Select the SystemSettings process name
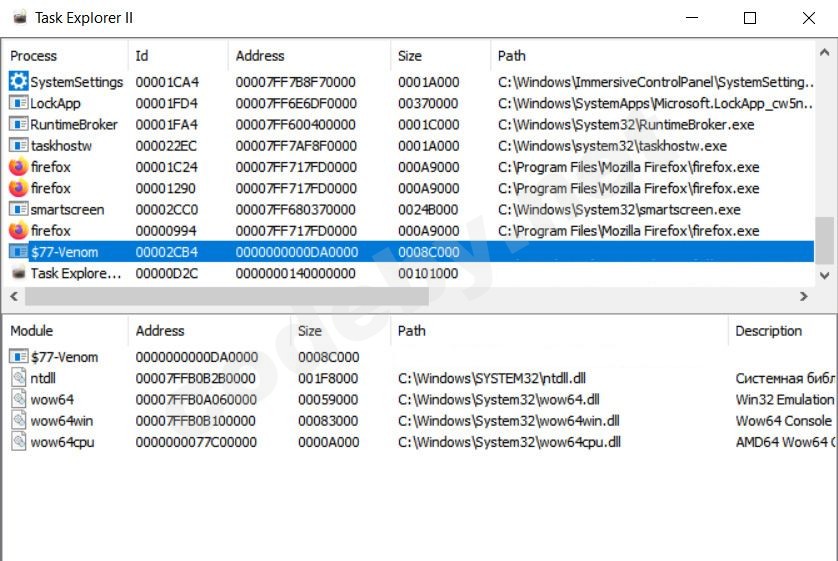 [x=76, y=82]
